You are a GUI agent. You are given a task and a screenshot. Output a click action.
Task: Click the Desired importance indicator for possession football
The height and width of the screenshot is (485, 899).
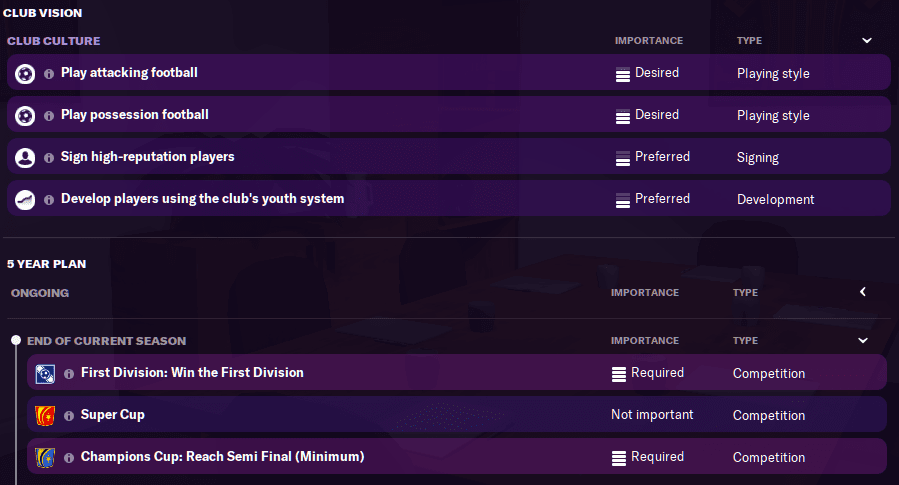click(x=623, y=116)
